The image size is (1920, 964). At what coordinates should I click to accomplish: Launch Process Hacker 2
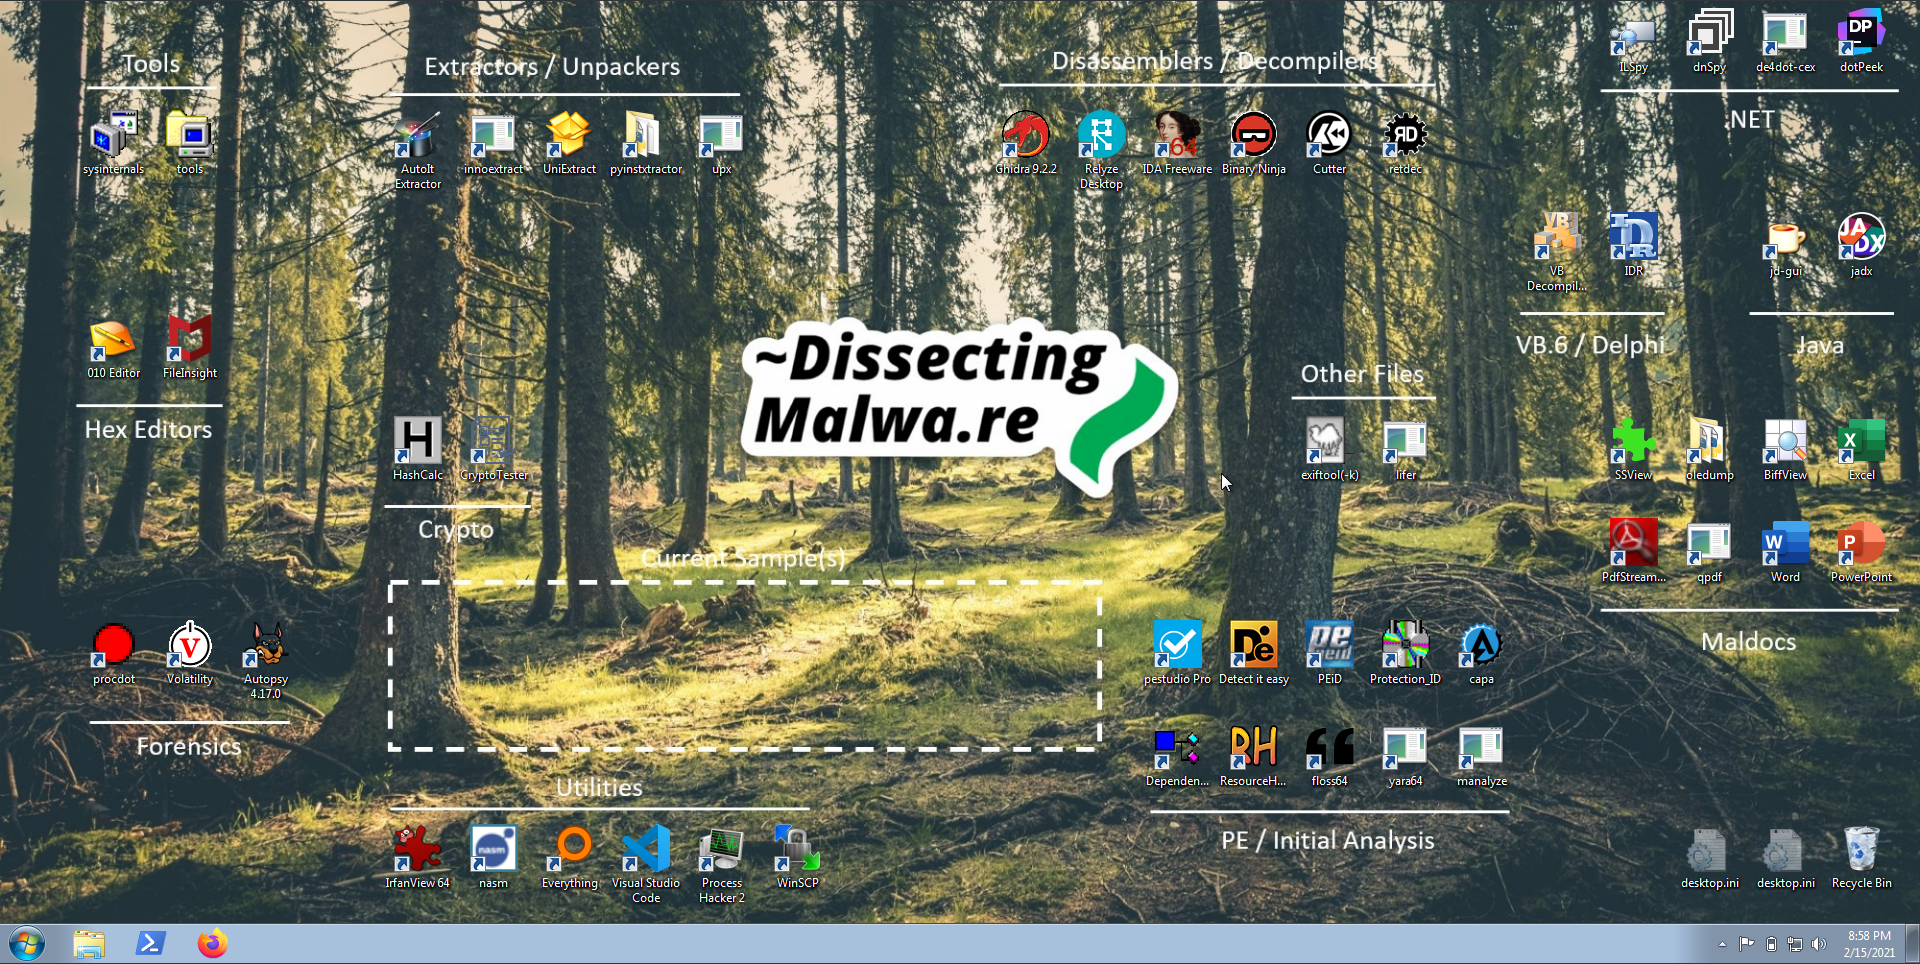pyautogui.click(x=721, y=864)
